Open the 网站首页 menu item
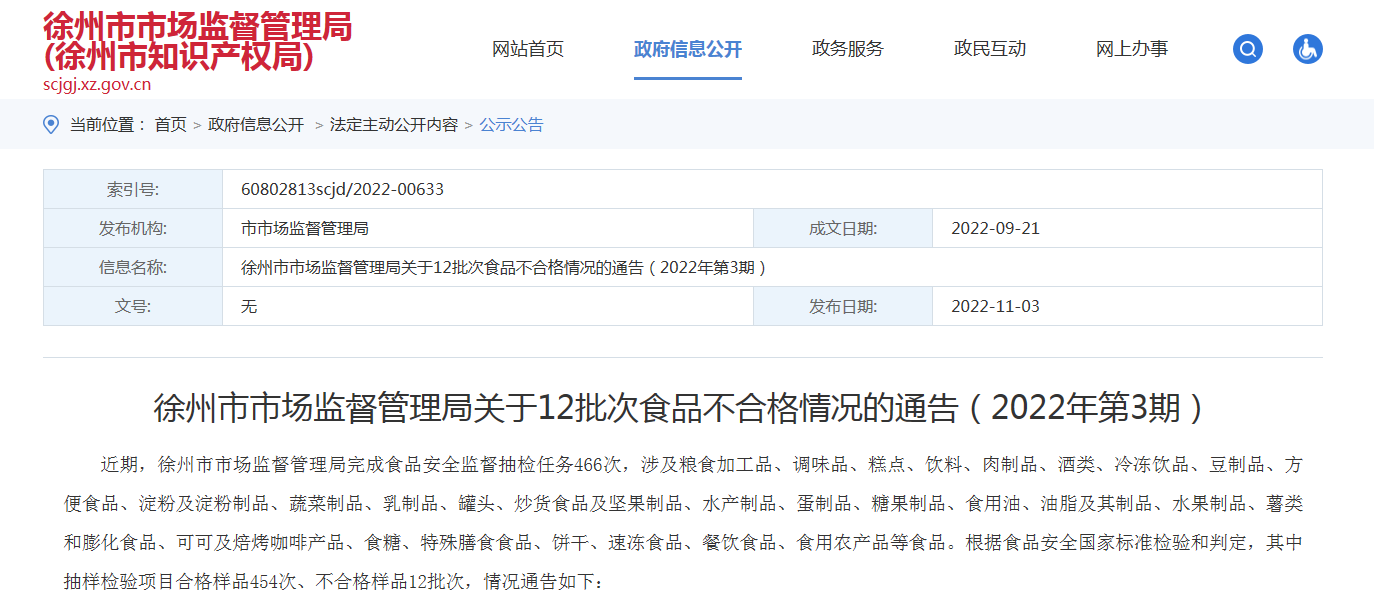Screen dimensions: 1374x600 (528, 49)
